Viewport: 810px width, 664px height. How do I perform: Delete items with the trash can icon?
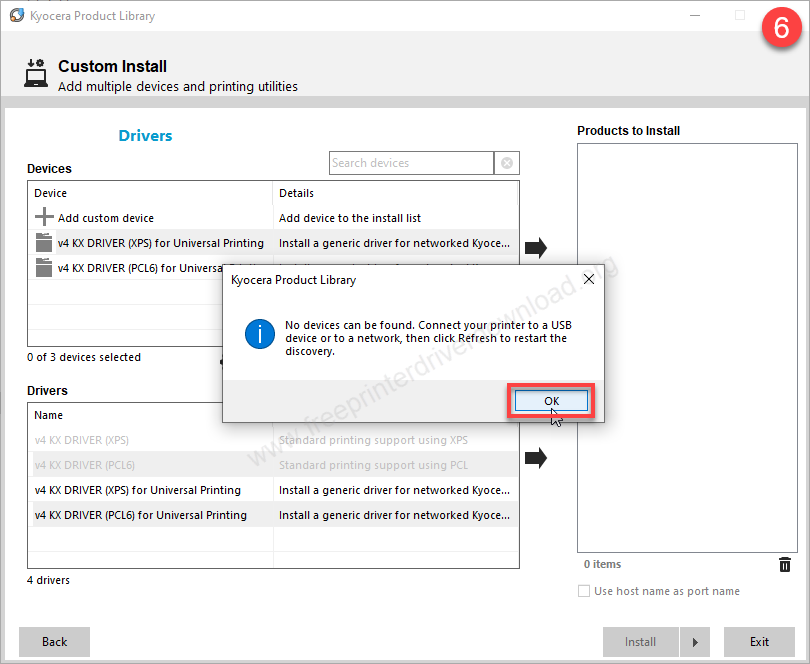coord(784,565)
